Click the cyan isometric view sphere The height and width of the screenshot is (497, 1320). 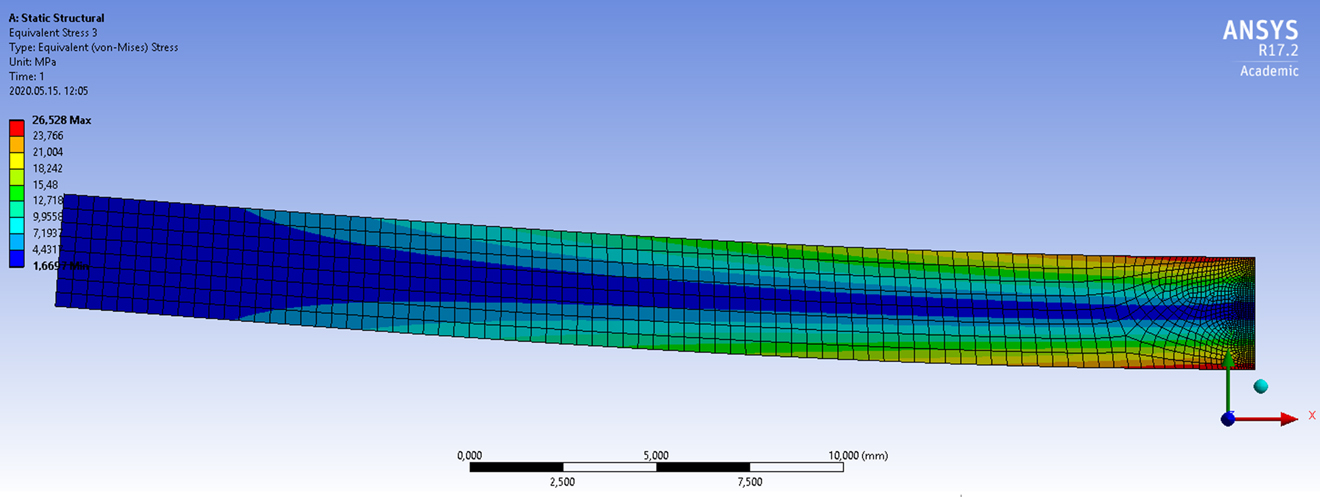click(x=1260, y=386)
